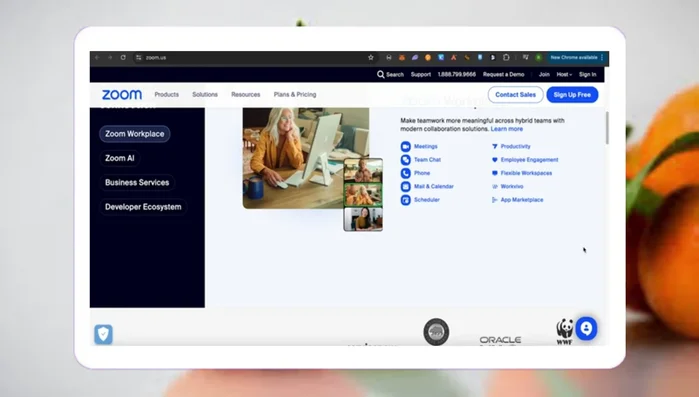Open Chrome three-dot menu

point(602,57)
